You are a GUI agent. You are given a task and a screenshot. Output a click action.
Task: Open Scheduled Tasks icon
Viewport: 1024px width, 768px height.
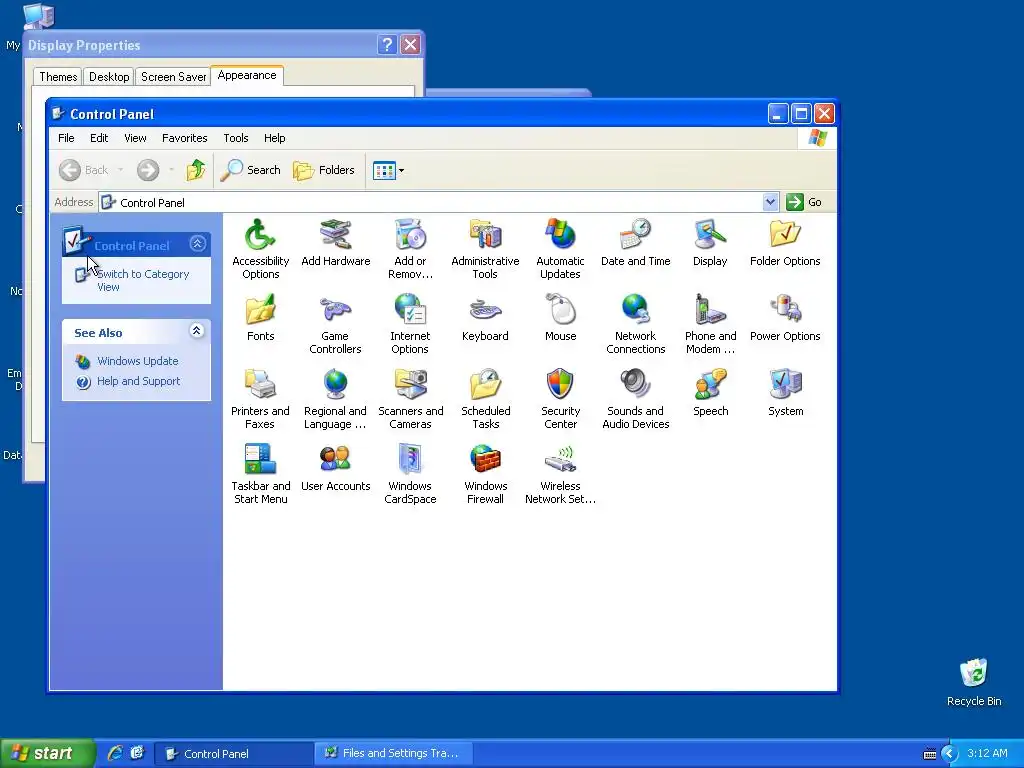[x=485, y=399]
